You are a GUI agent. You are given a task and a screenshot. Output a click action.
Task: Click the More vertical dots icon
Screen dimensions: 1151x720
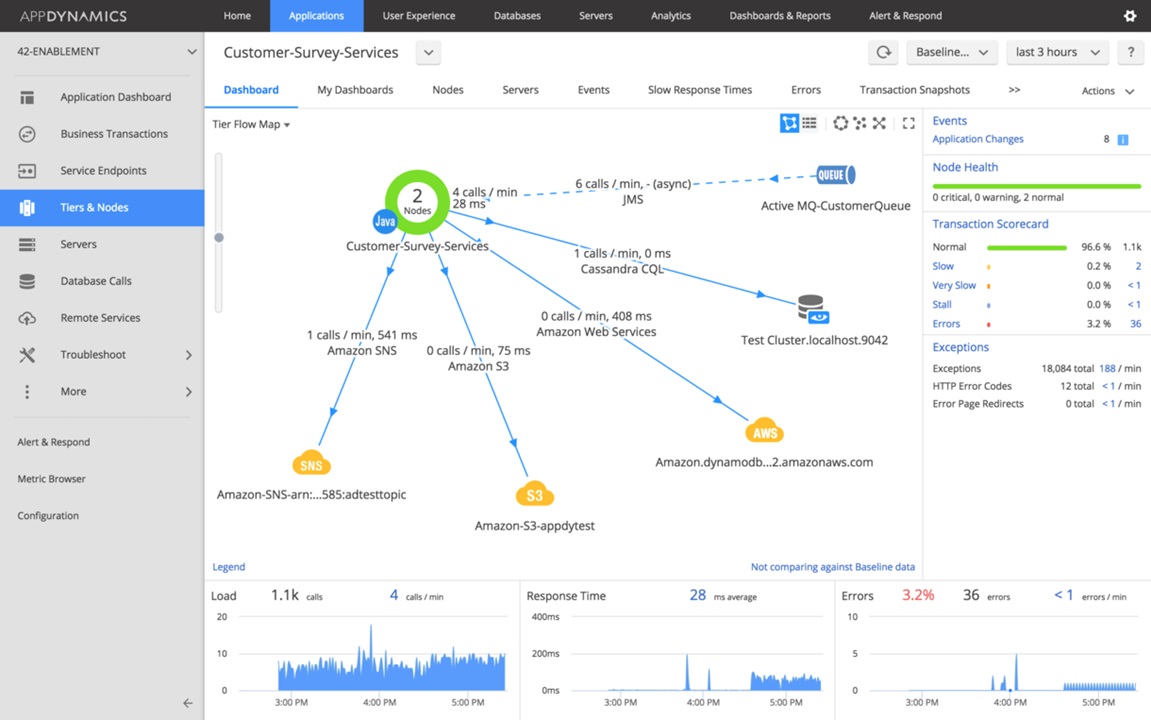[27, 391]
